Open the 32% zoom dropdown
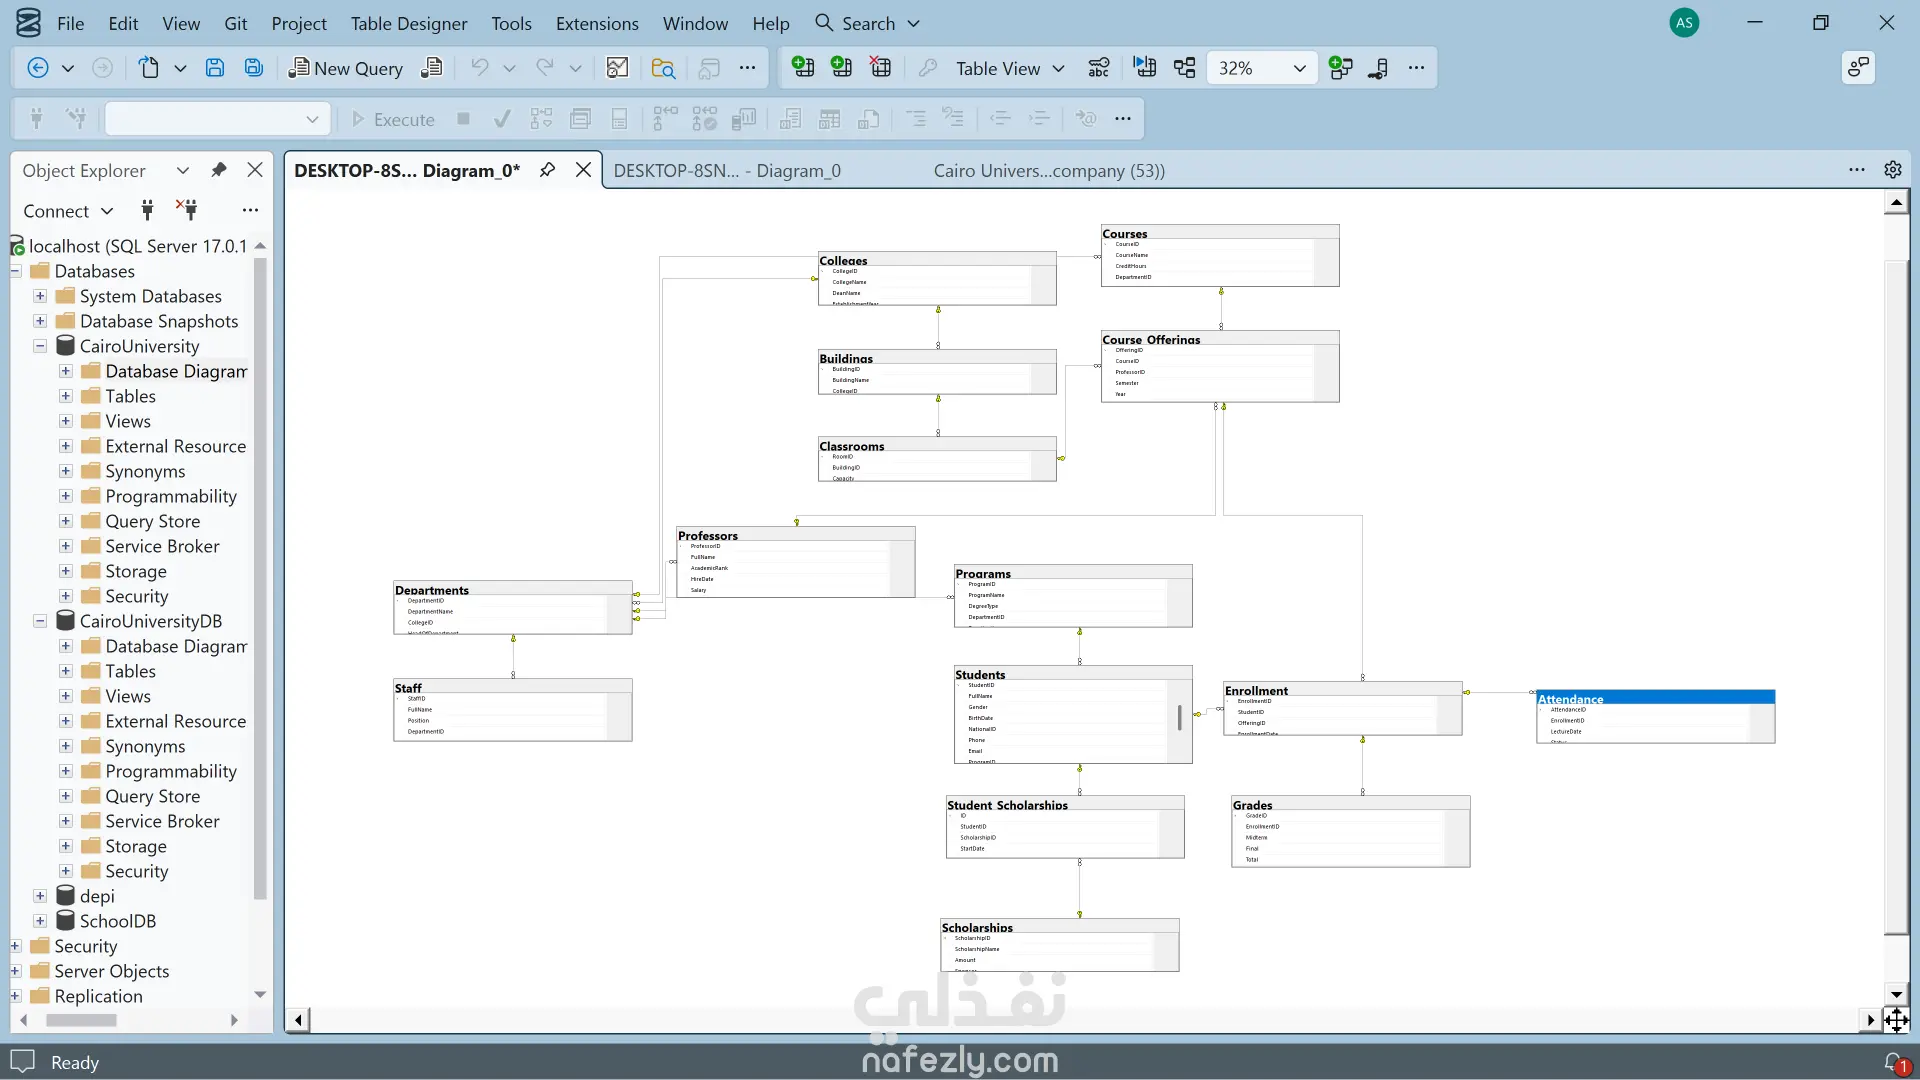Viewport: 1920px width, 1080px height. coord(1299,68)
